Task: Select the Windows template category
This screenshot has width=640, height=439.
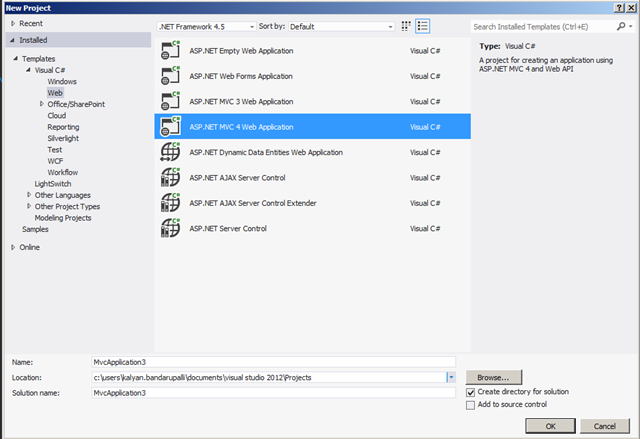Action: pyautogui.click(x=62, y=82)
